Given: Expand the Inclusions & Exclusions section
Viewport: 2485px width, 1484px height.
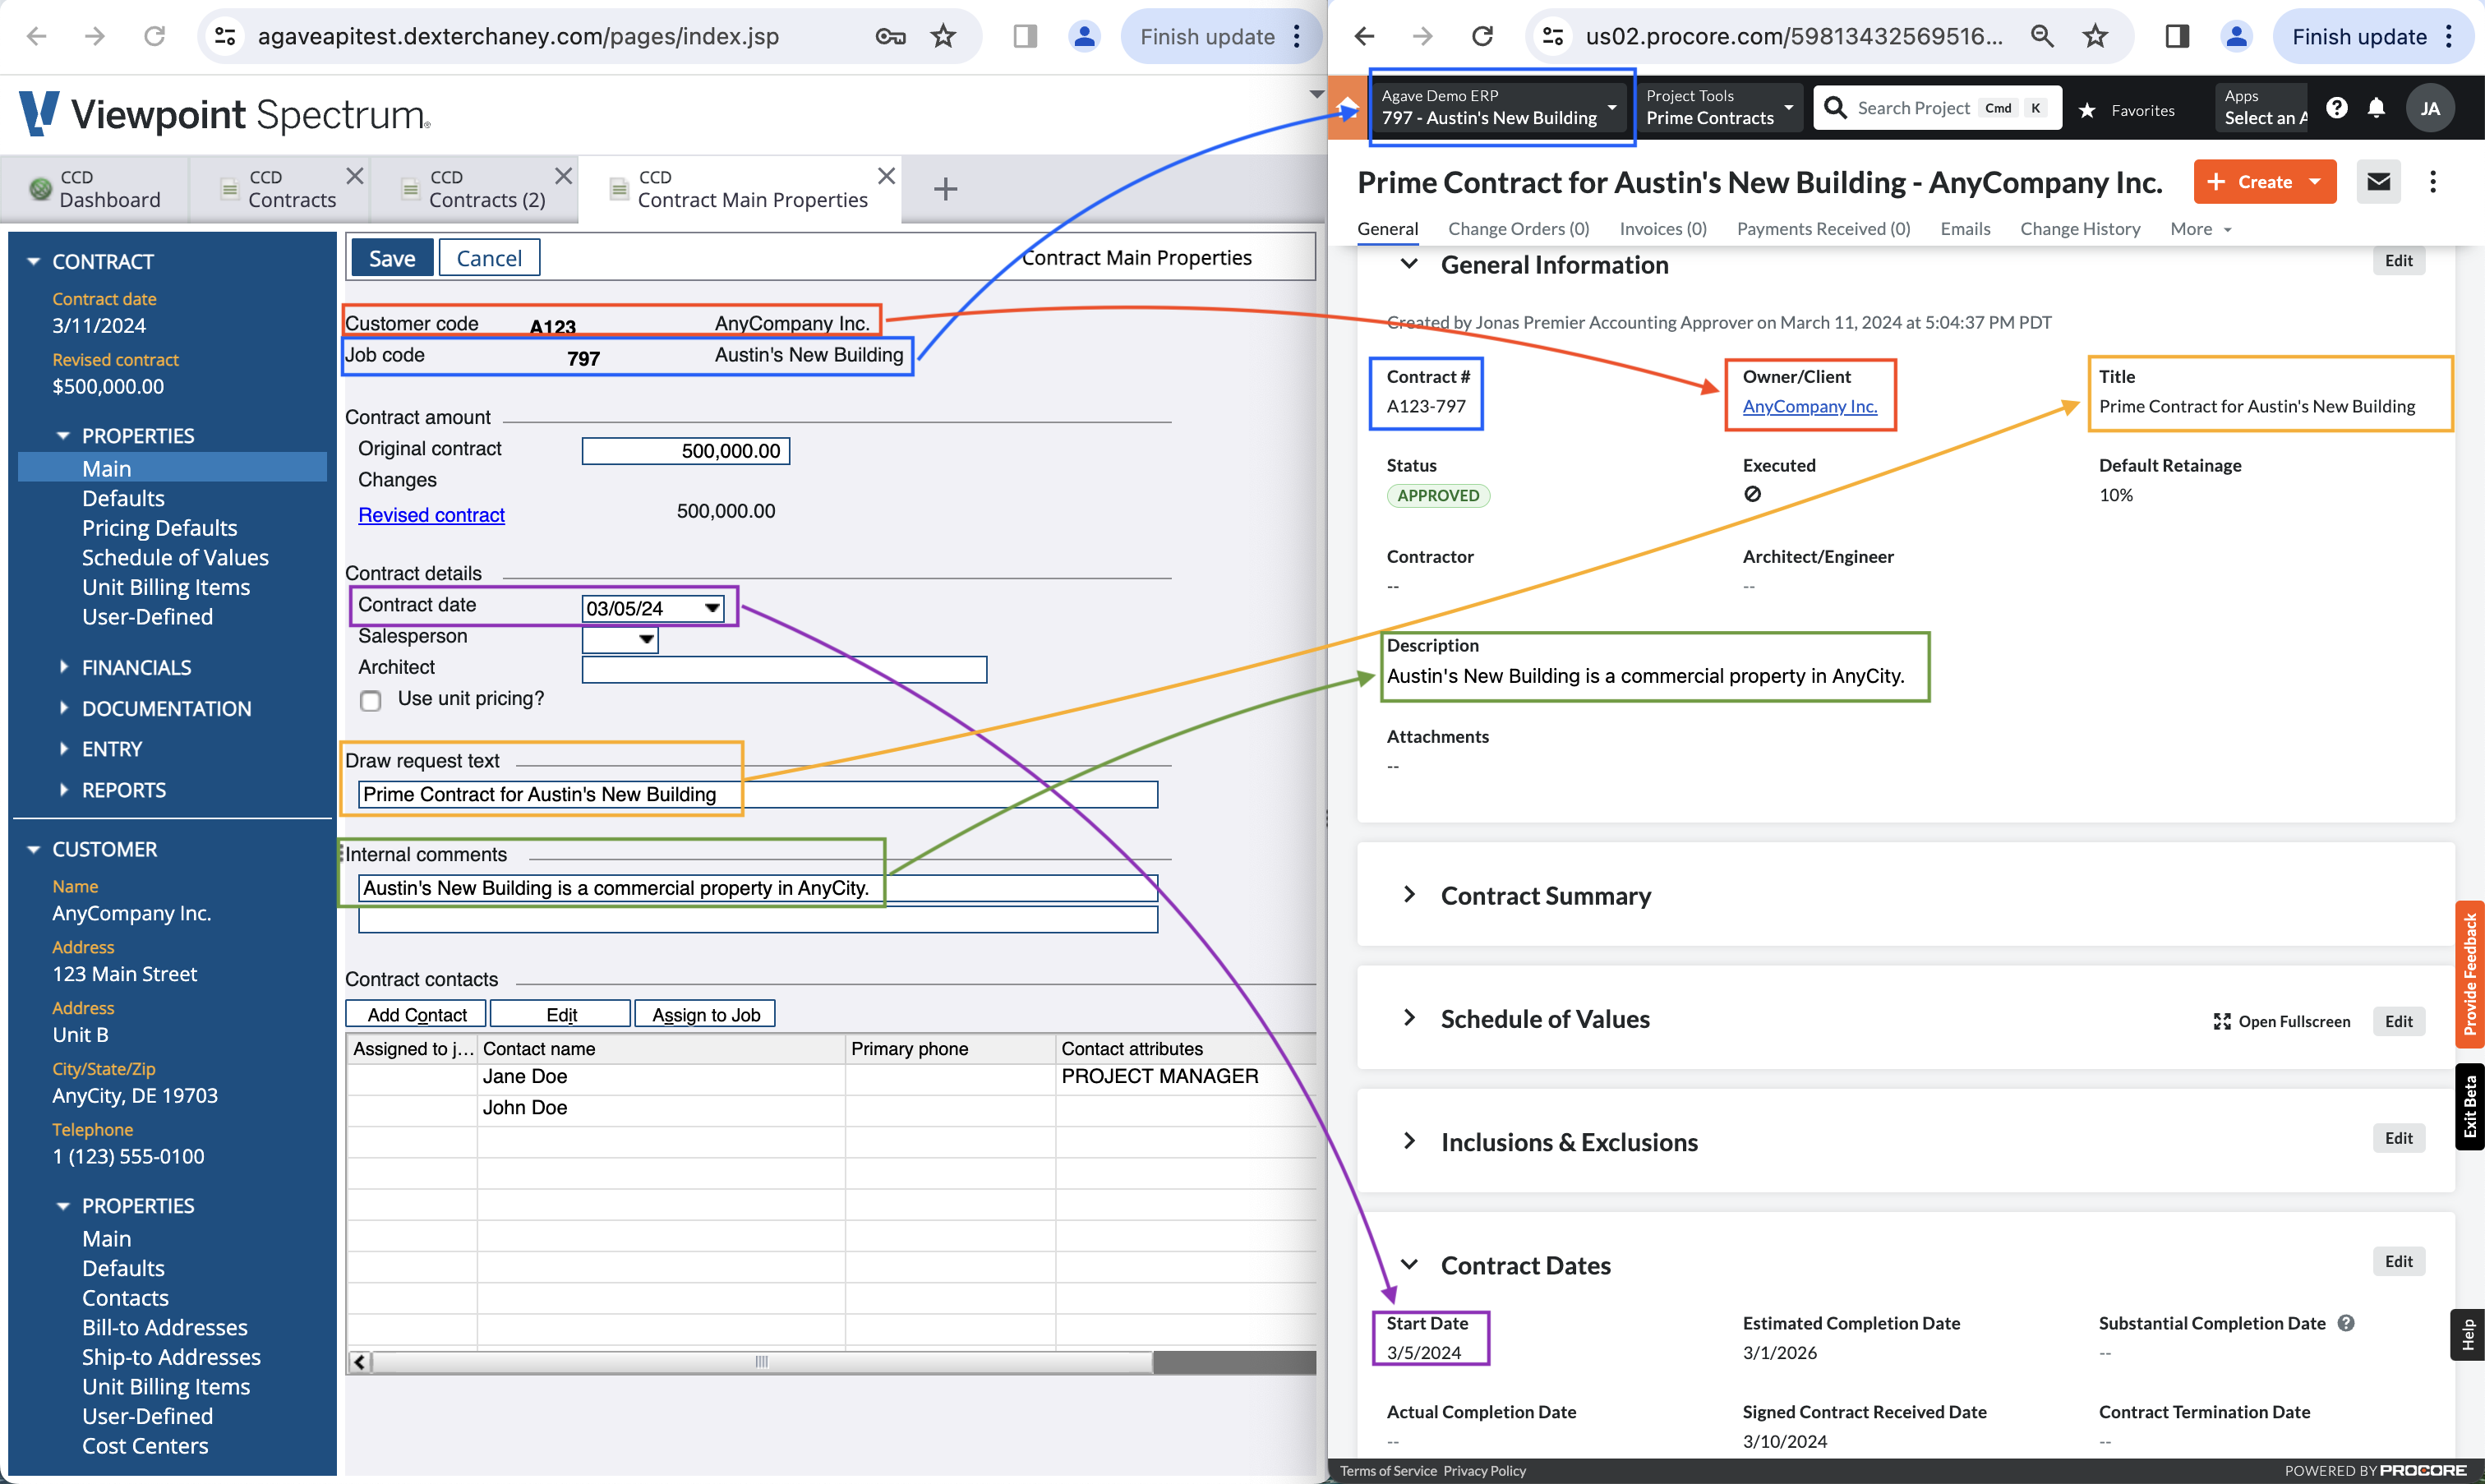Looking at the screenshot, I should [1409, 1141].
